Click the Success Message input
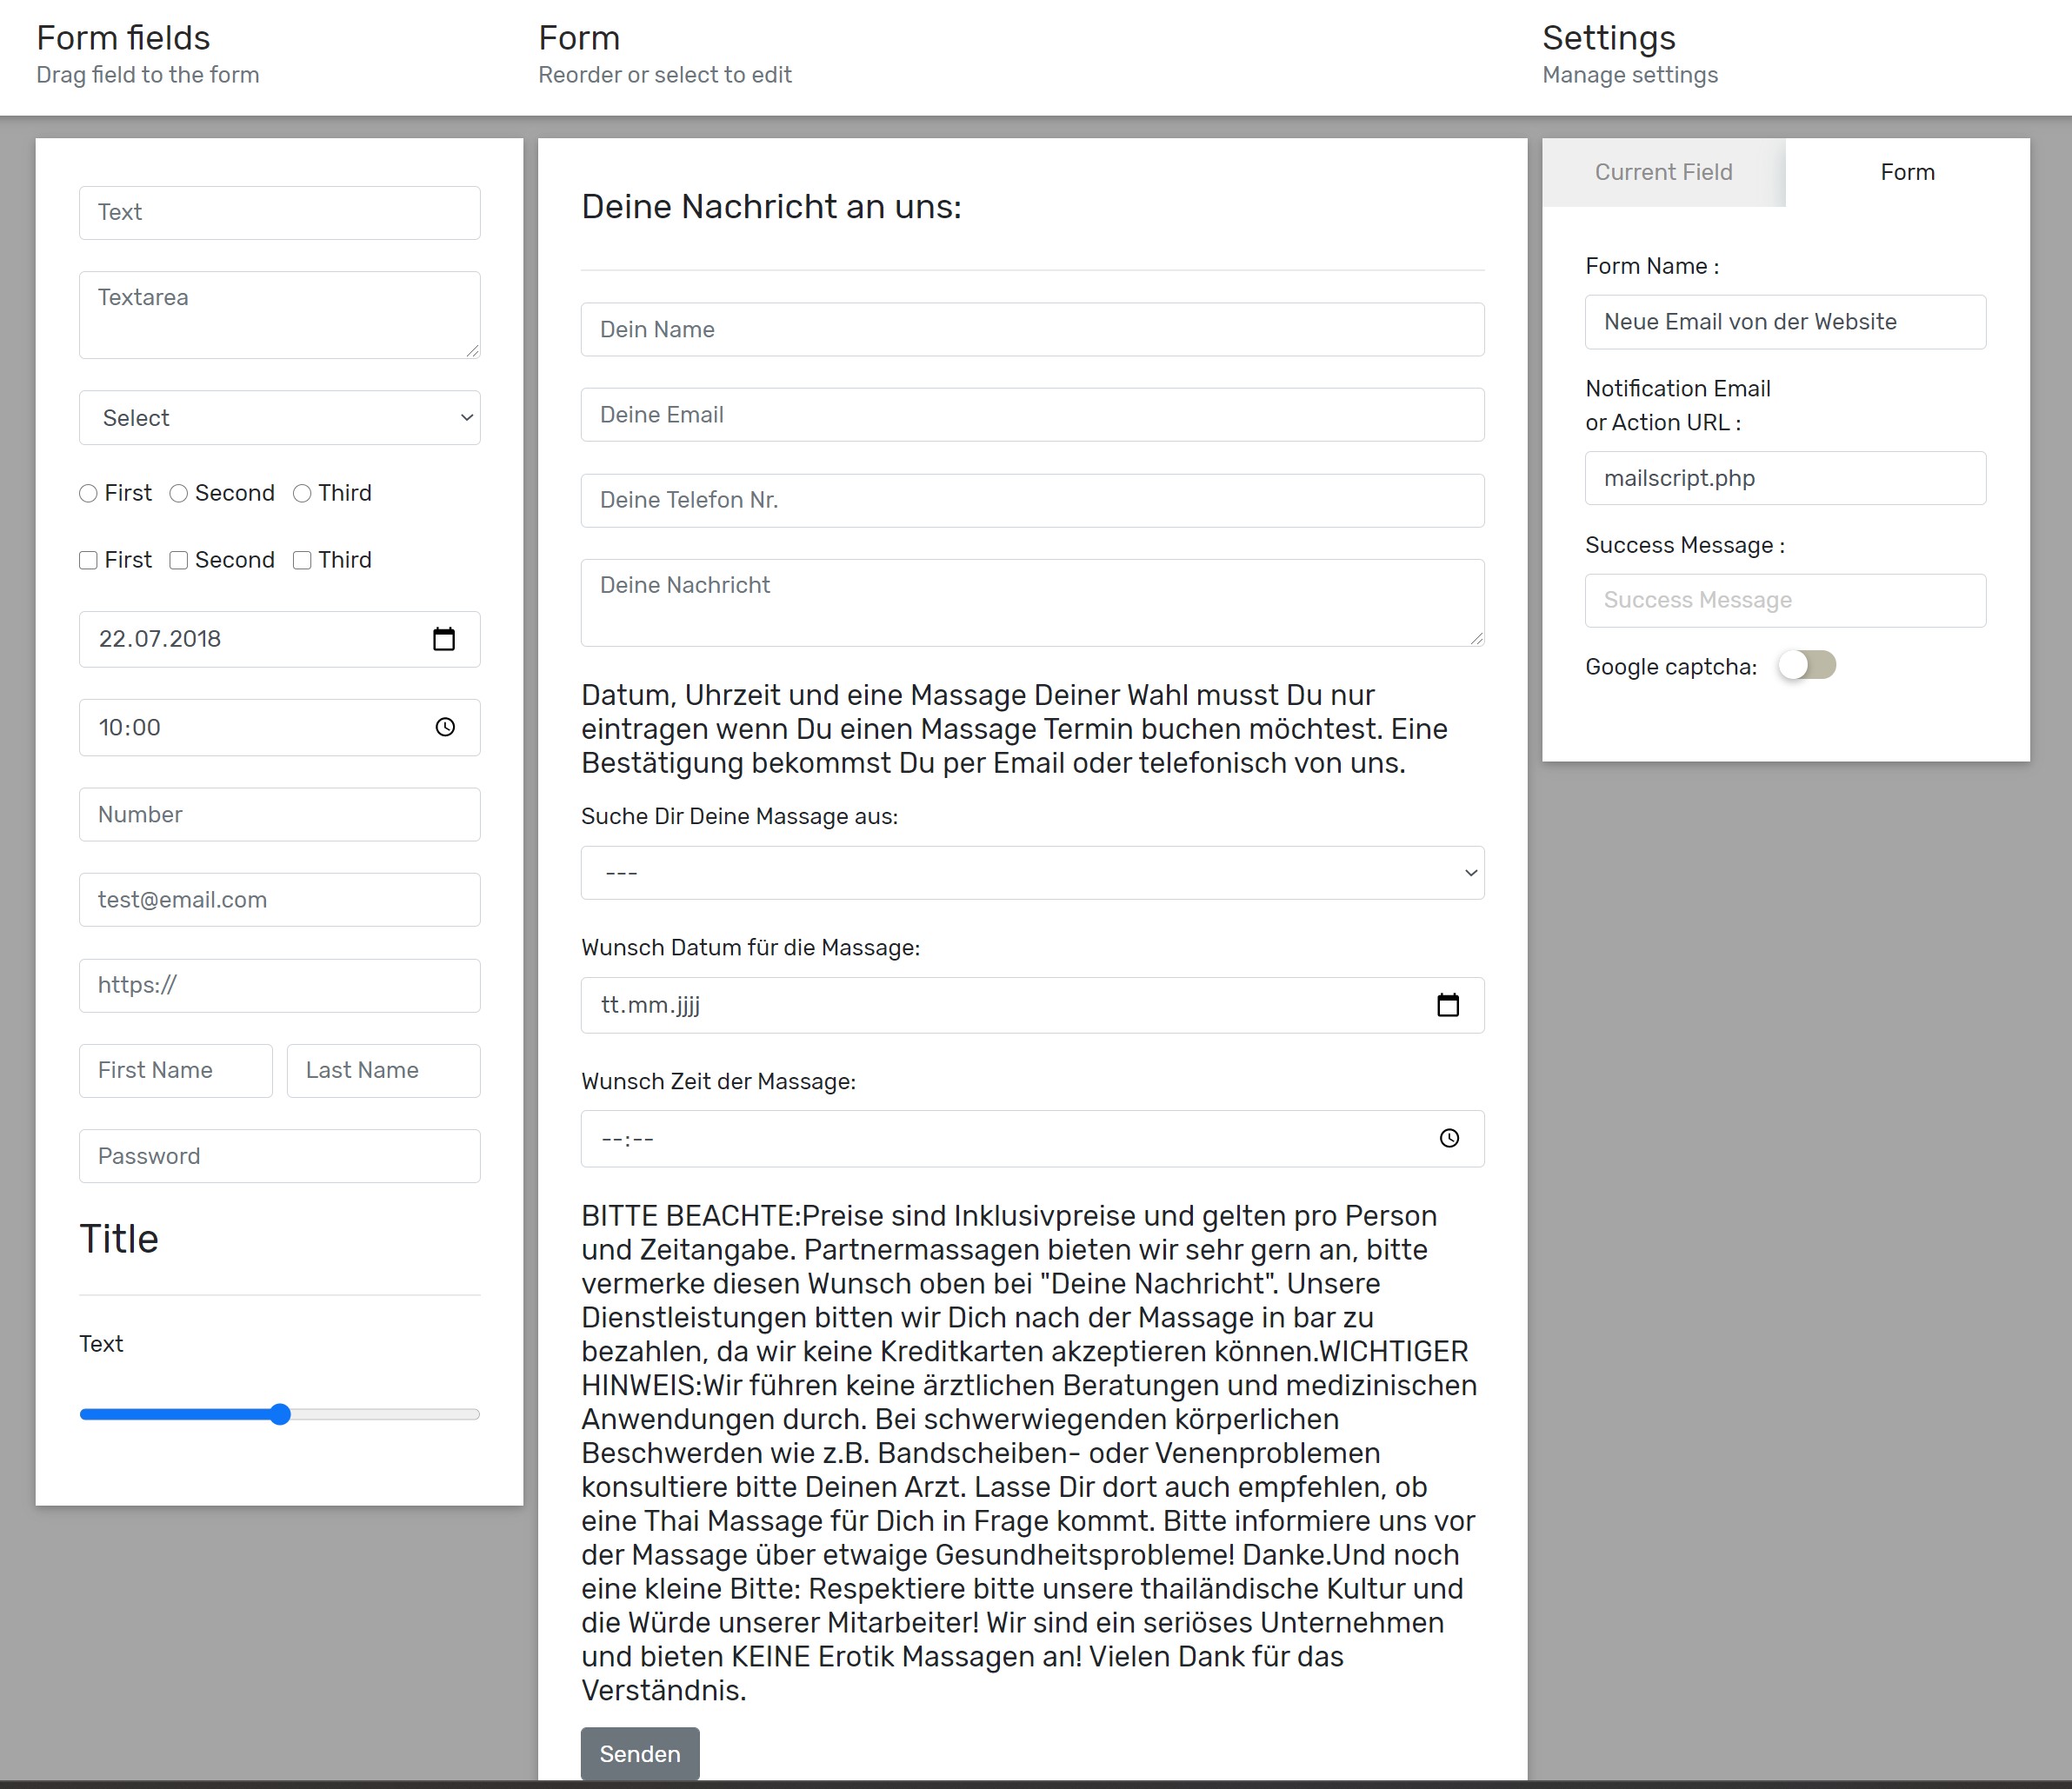Screen dimensions: 2072x1789 [1785, 600]
